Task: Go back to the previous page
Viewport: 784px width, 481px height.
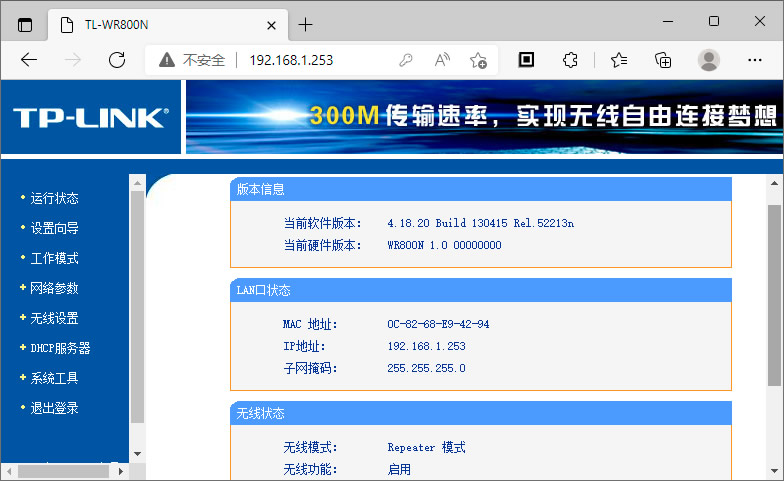Action: tap(29, 60)
